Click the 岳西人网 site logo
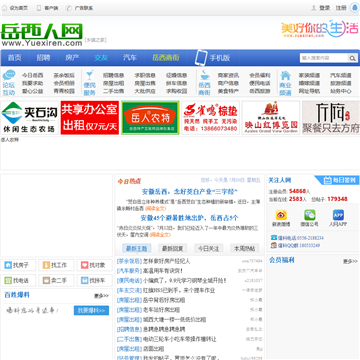The image size is (360, 360). pyautogui.click(x=42, y=35)
